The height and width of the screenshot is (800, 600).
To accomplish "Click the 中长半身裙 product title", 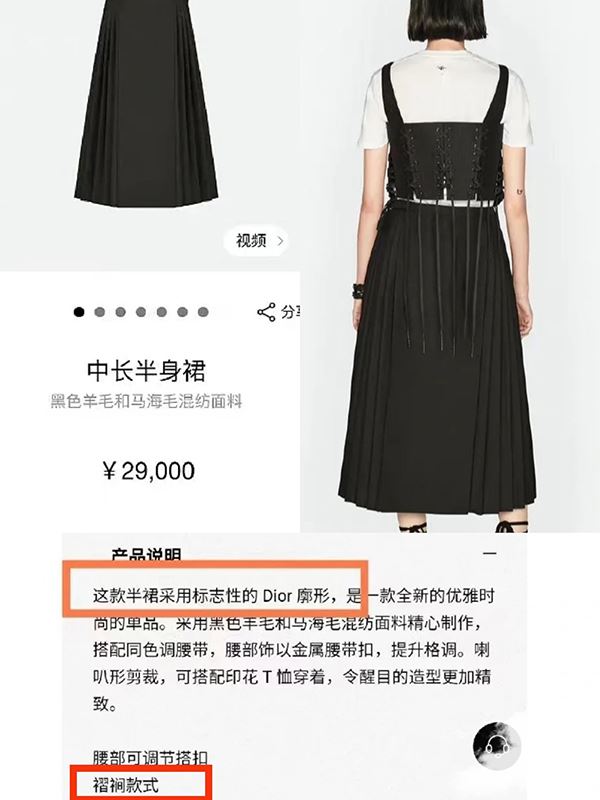I will point(146,371).
